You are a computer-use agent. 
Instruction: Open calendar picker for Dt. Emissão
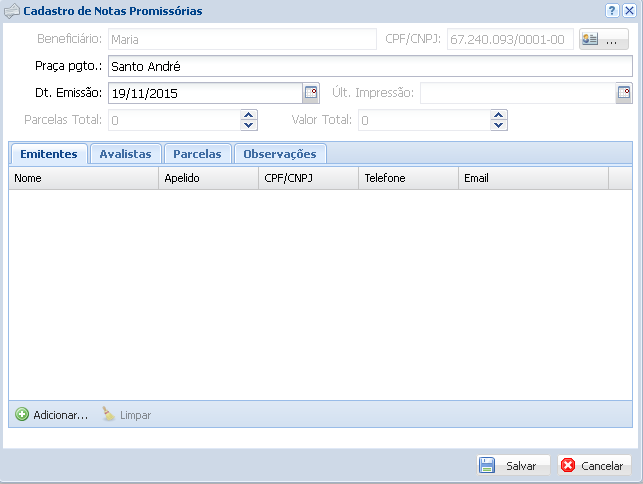311,93
